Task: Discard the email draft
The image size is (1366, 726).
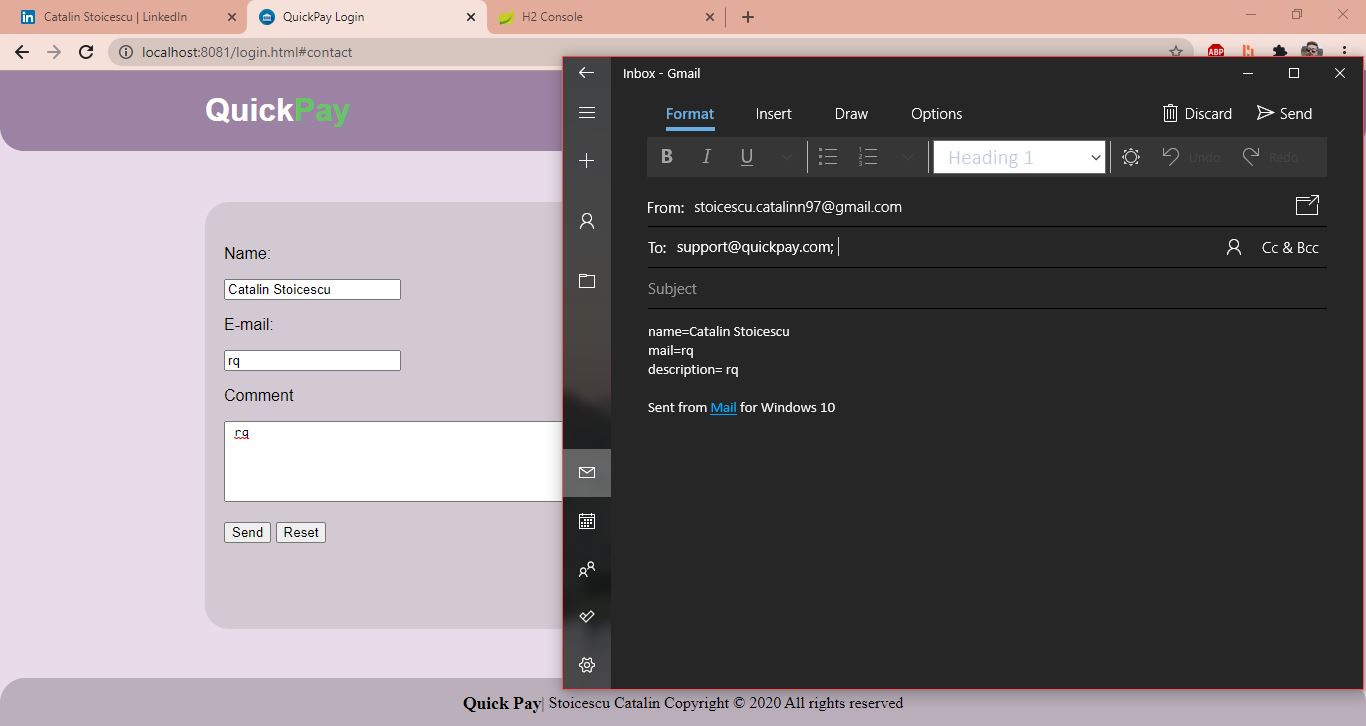Action: click(x=1197, y=113)
